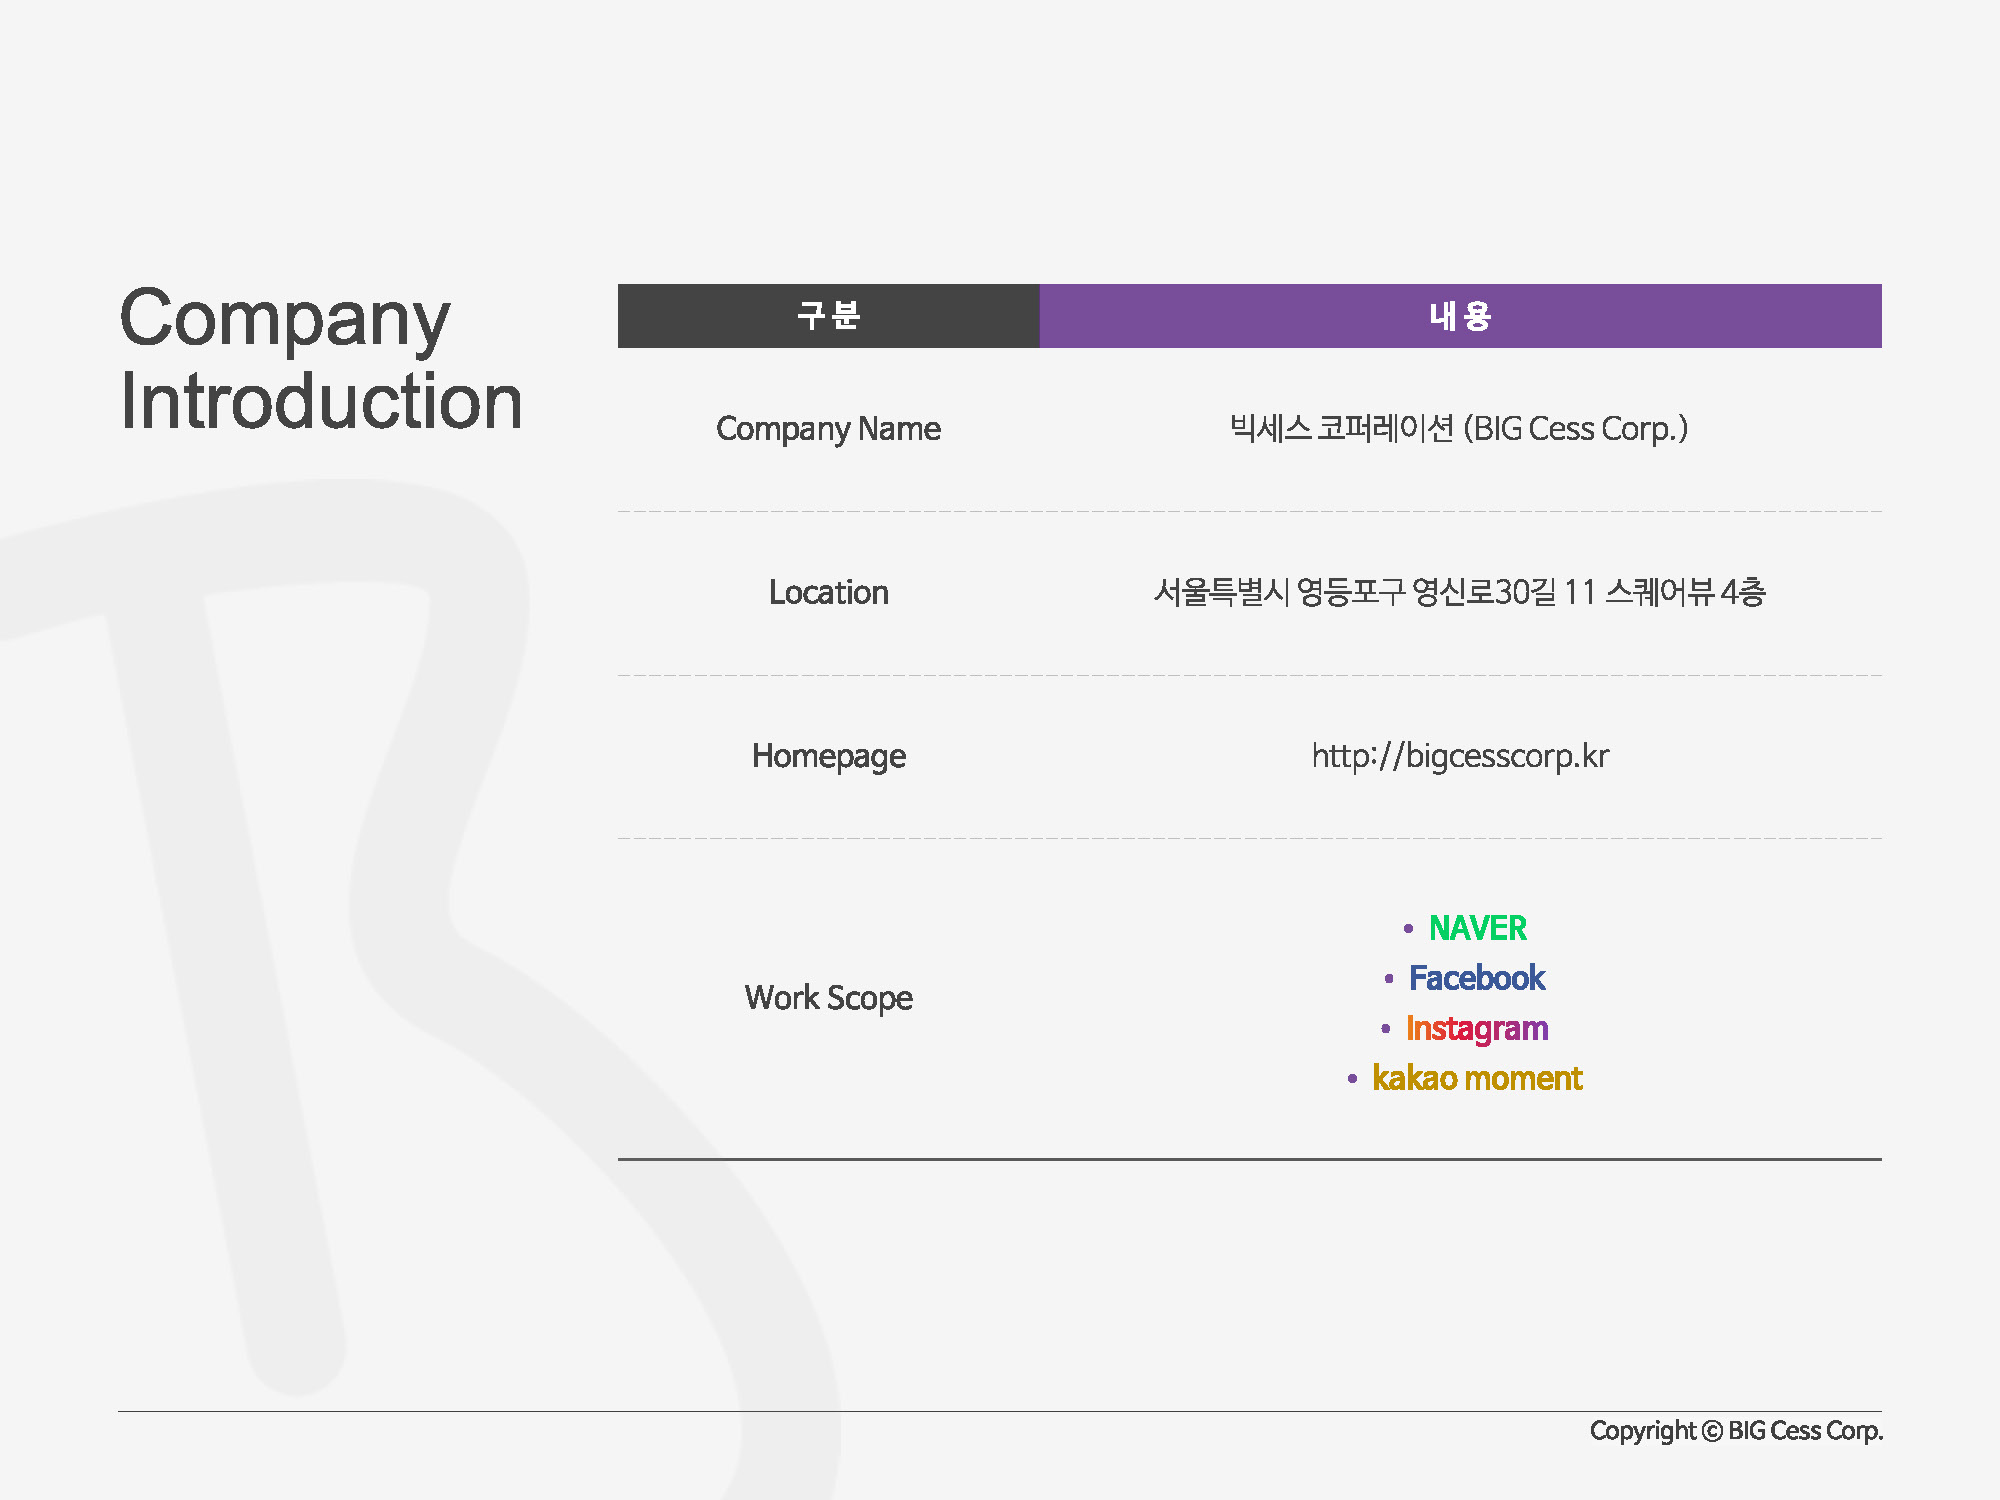2000x1500 pixels.
Task: Click the purple bullet beside kakao moment
Action: coord(1352,1079)
